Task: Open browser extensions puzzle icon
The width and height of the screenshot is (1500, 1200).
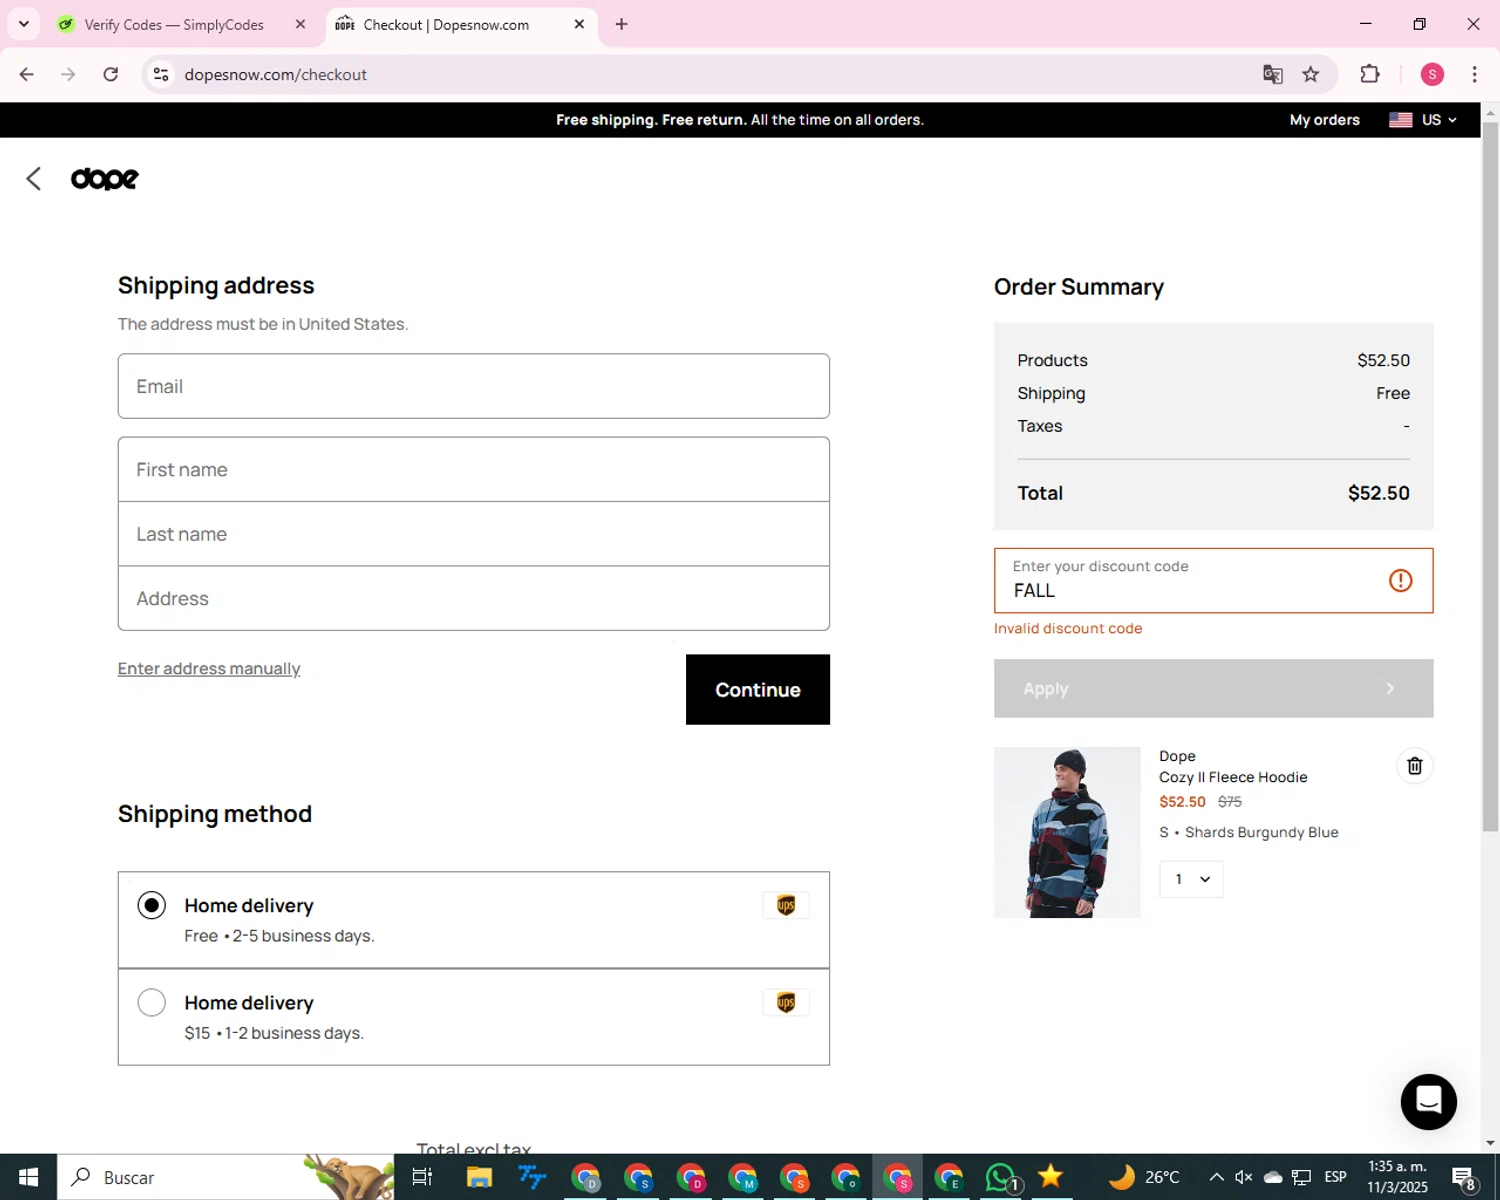Action: tap(1370, 74)
